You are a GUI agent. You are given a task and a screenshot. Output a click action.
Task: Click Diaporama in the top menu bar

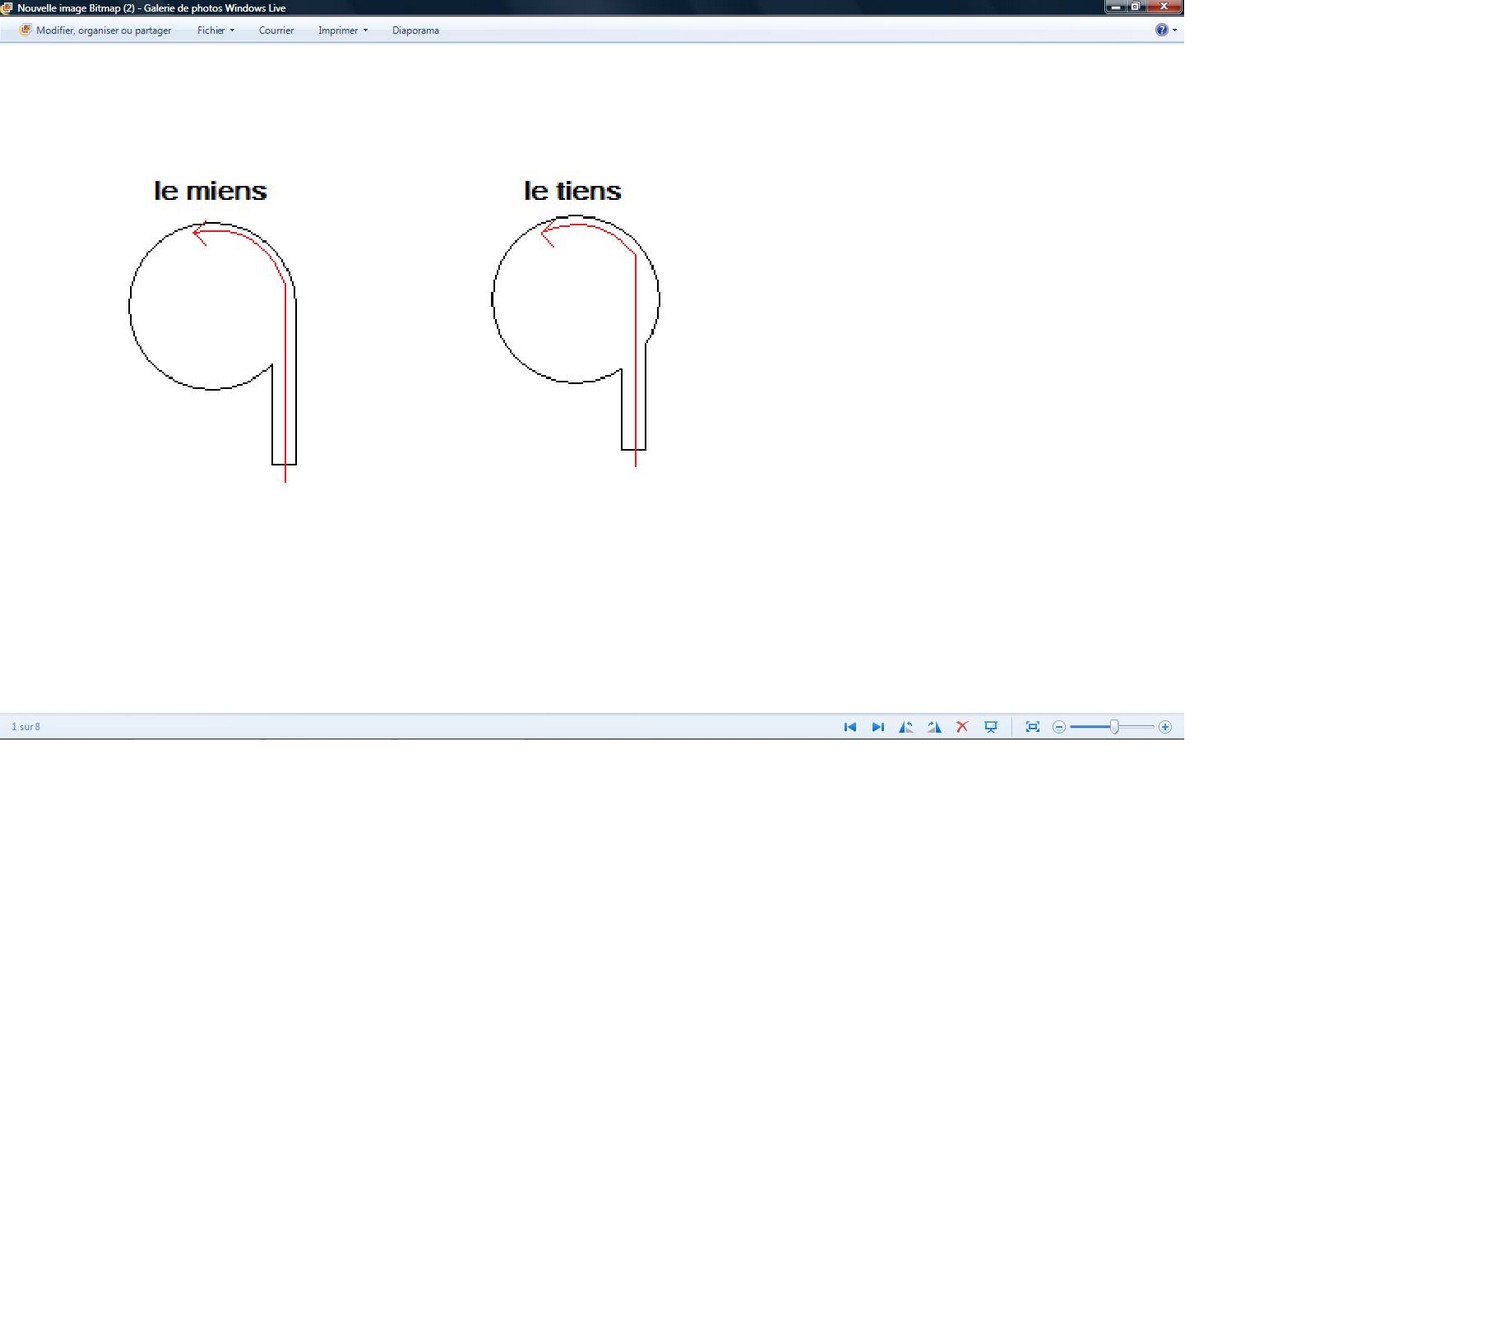(x=415, y=30)
